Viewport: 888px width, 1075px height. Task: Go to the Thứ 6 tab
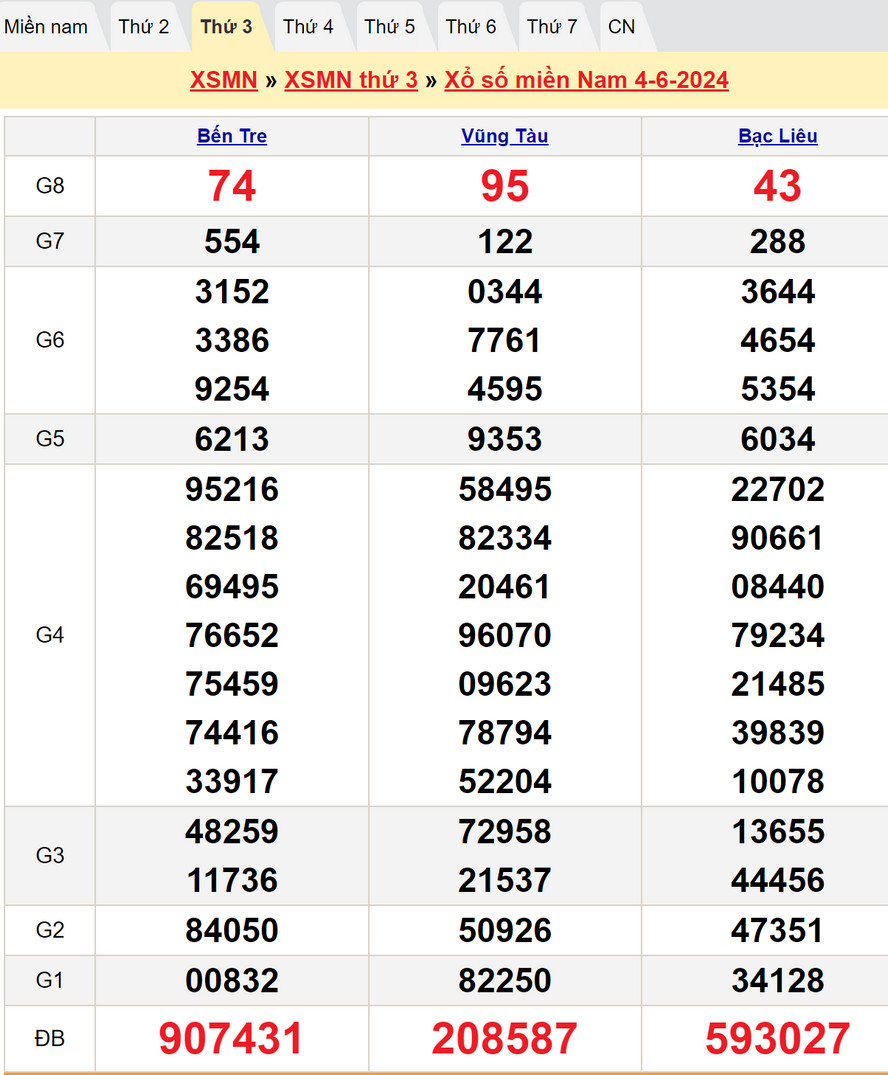[471, 27]
